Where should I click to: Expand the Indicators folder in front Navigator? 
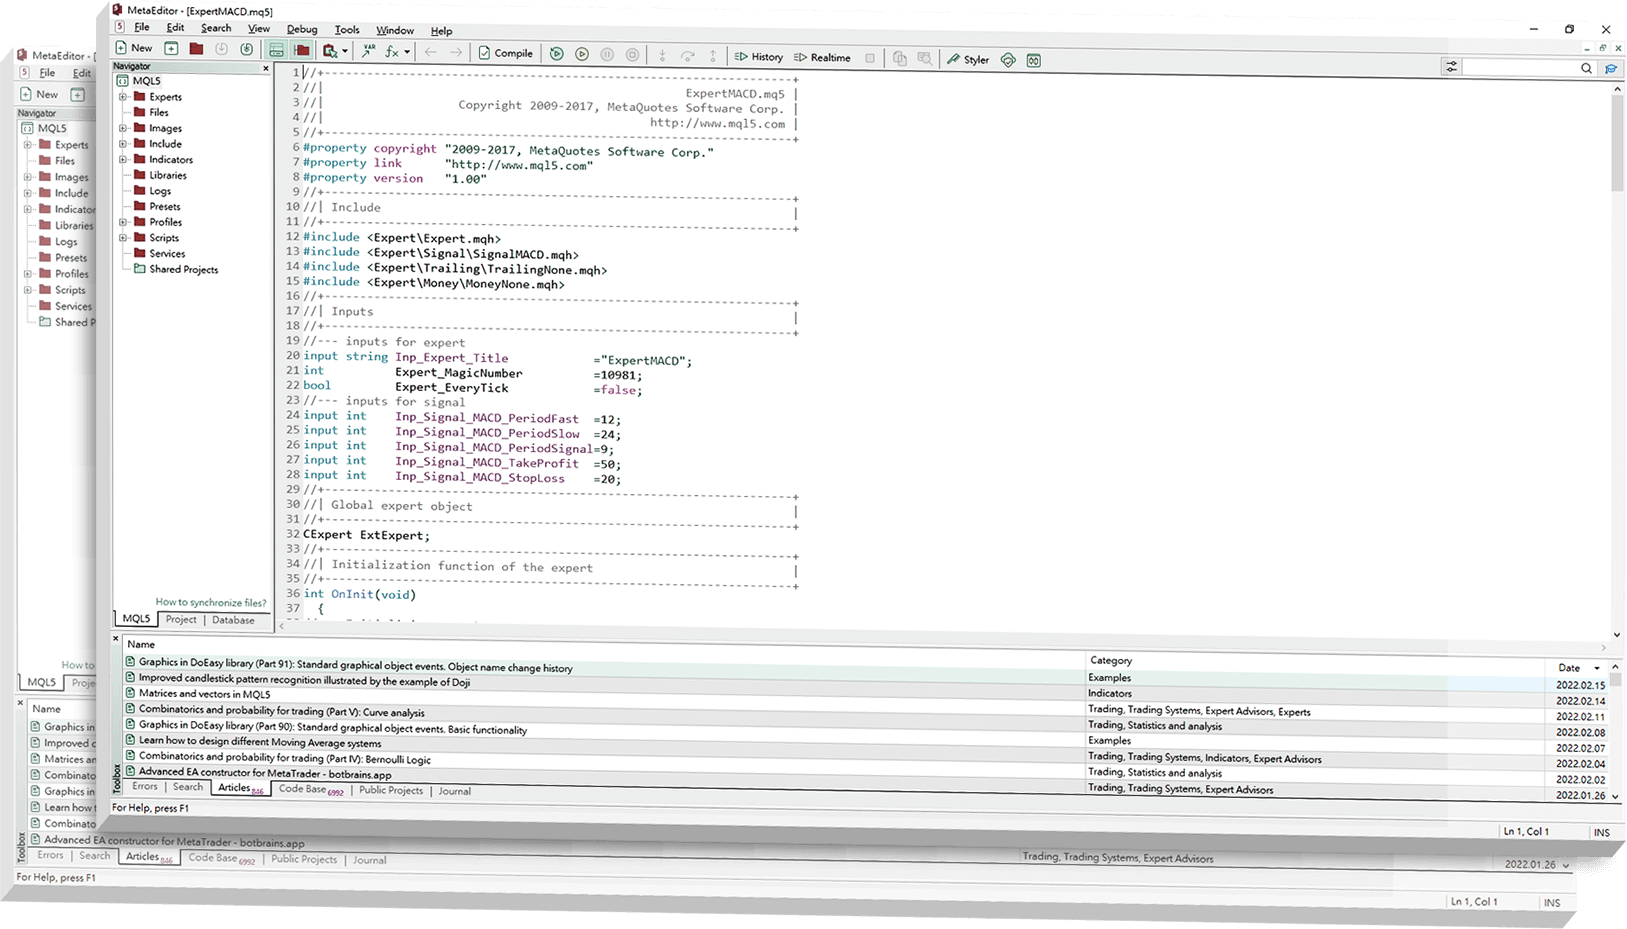(x=123, y=159)
